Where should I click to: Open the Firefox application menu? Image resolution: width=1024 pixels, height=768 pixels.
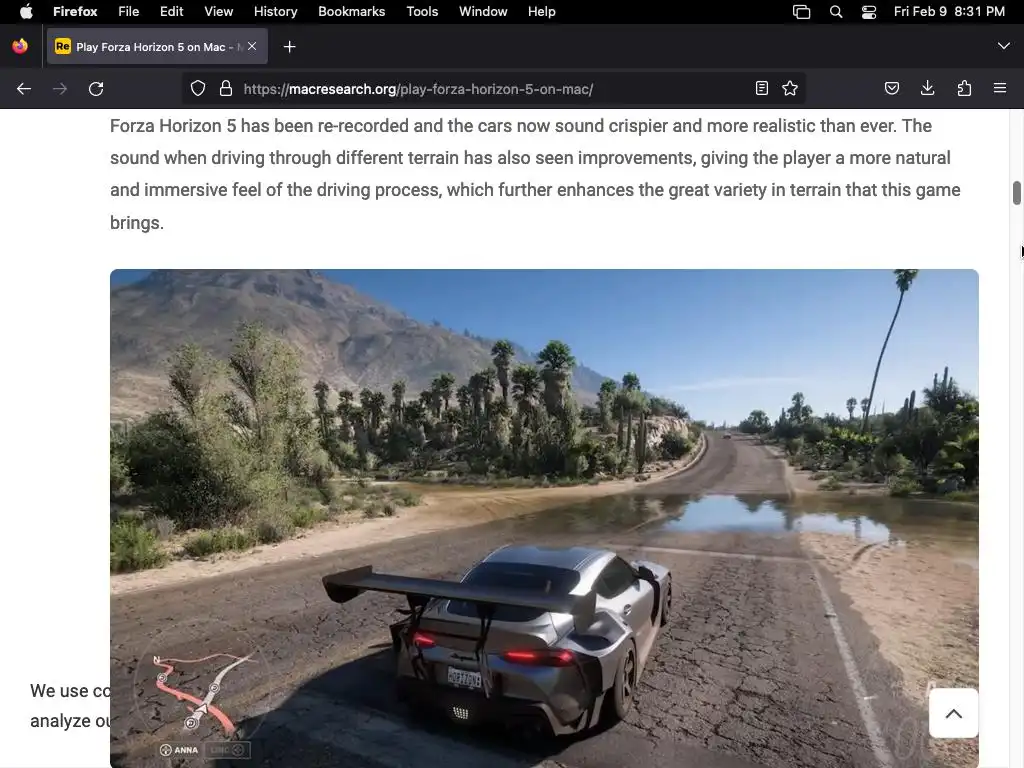pos(75,12)
